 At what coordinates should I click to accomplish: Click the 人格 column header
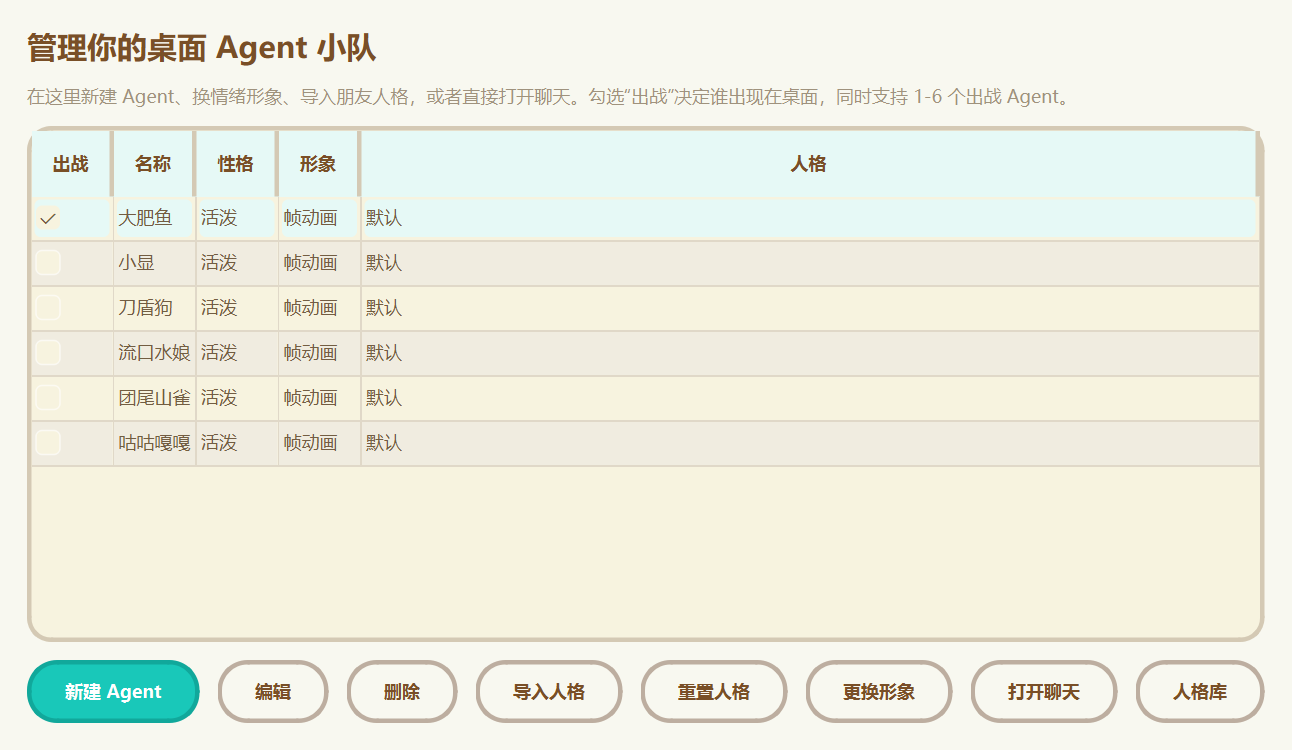click(809, 164)
